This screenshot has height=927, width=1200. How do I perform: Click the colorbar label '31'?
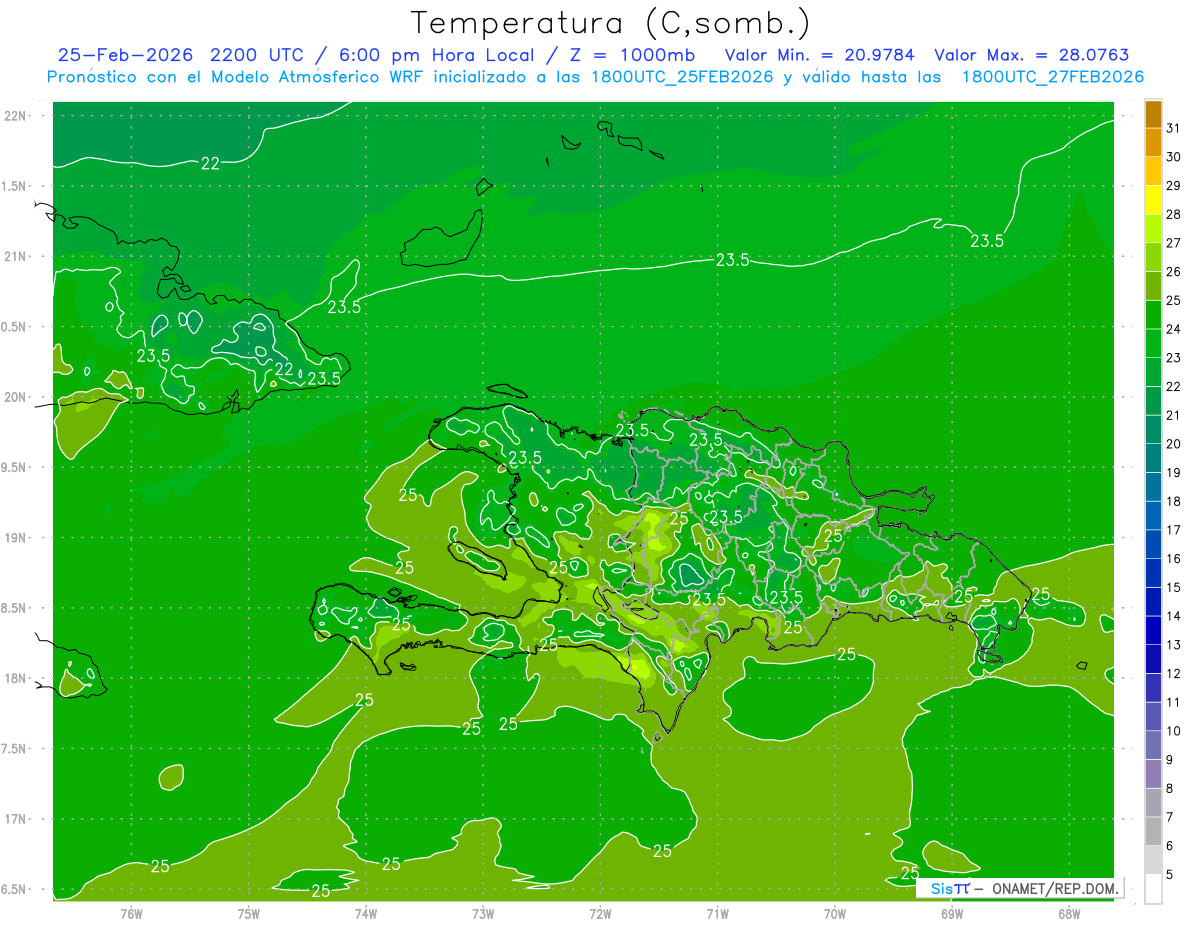tap(1173, 127)
